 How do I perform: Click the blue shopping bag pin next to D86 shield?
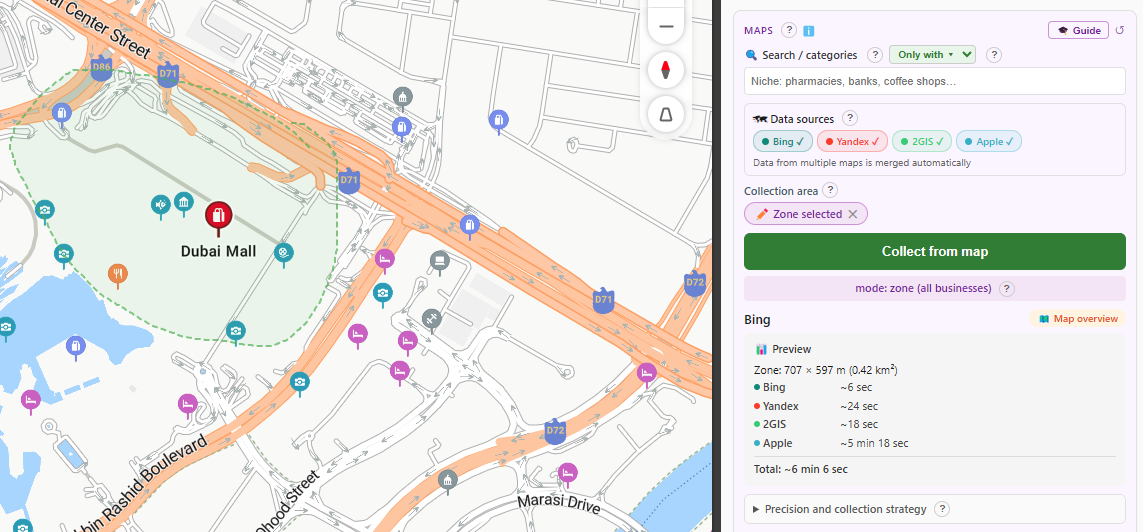(x=61, y=113)
